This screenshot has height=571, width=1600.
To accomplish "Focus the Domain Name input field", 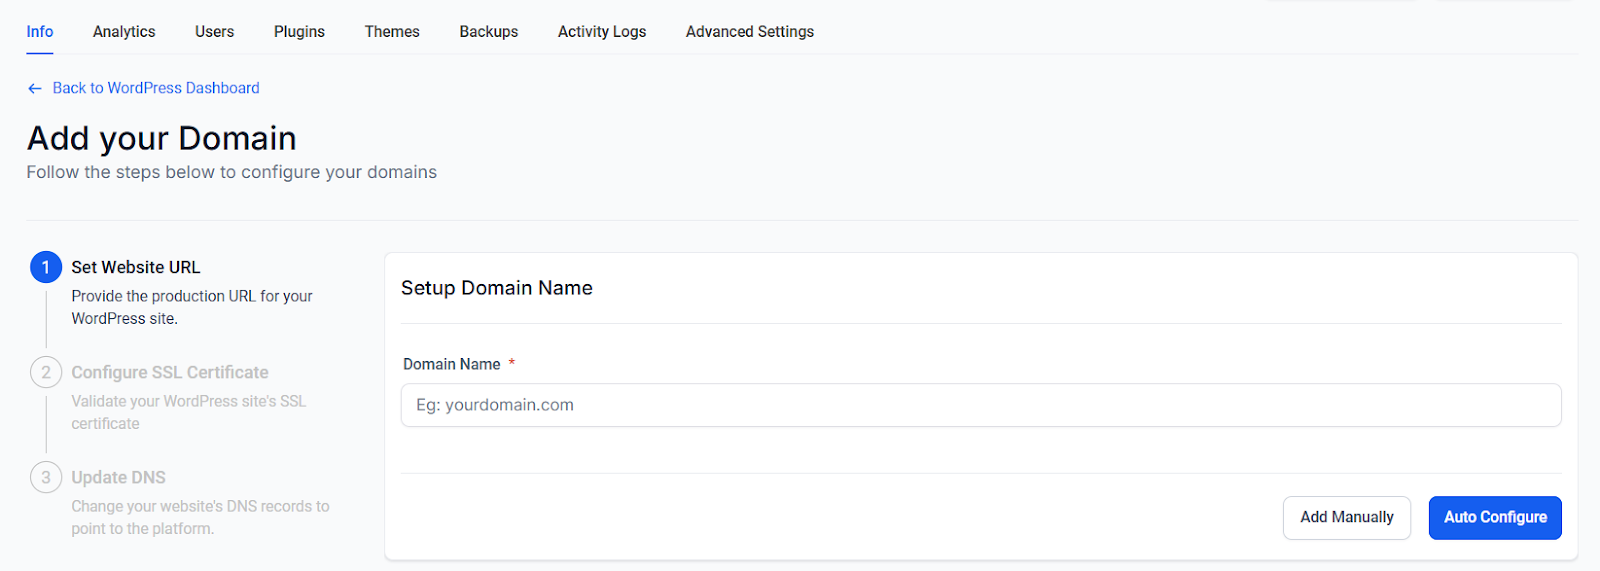I will pyautogui.click(x=980, y=405).
